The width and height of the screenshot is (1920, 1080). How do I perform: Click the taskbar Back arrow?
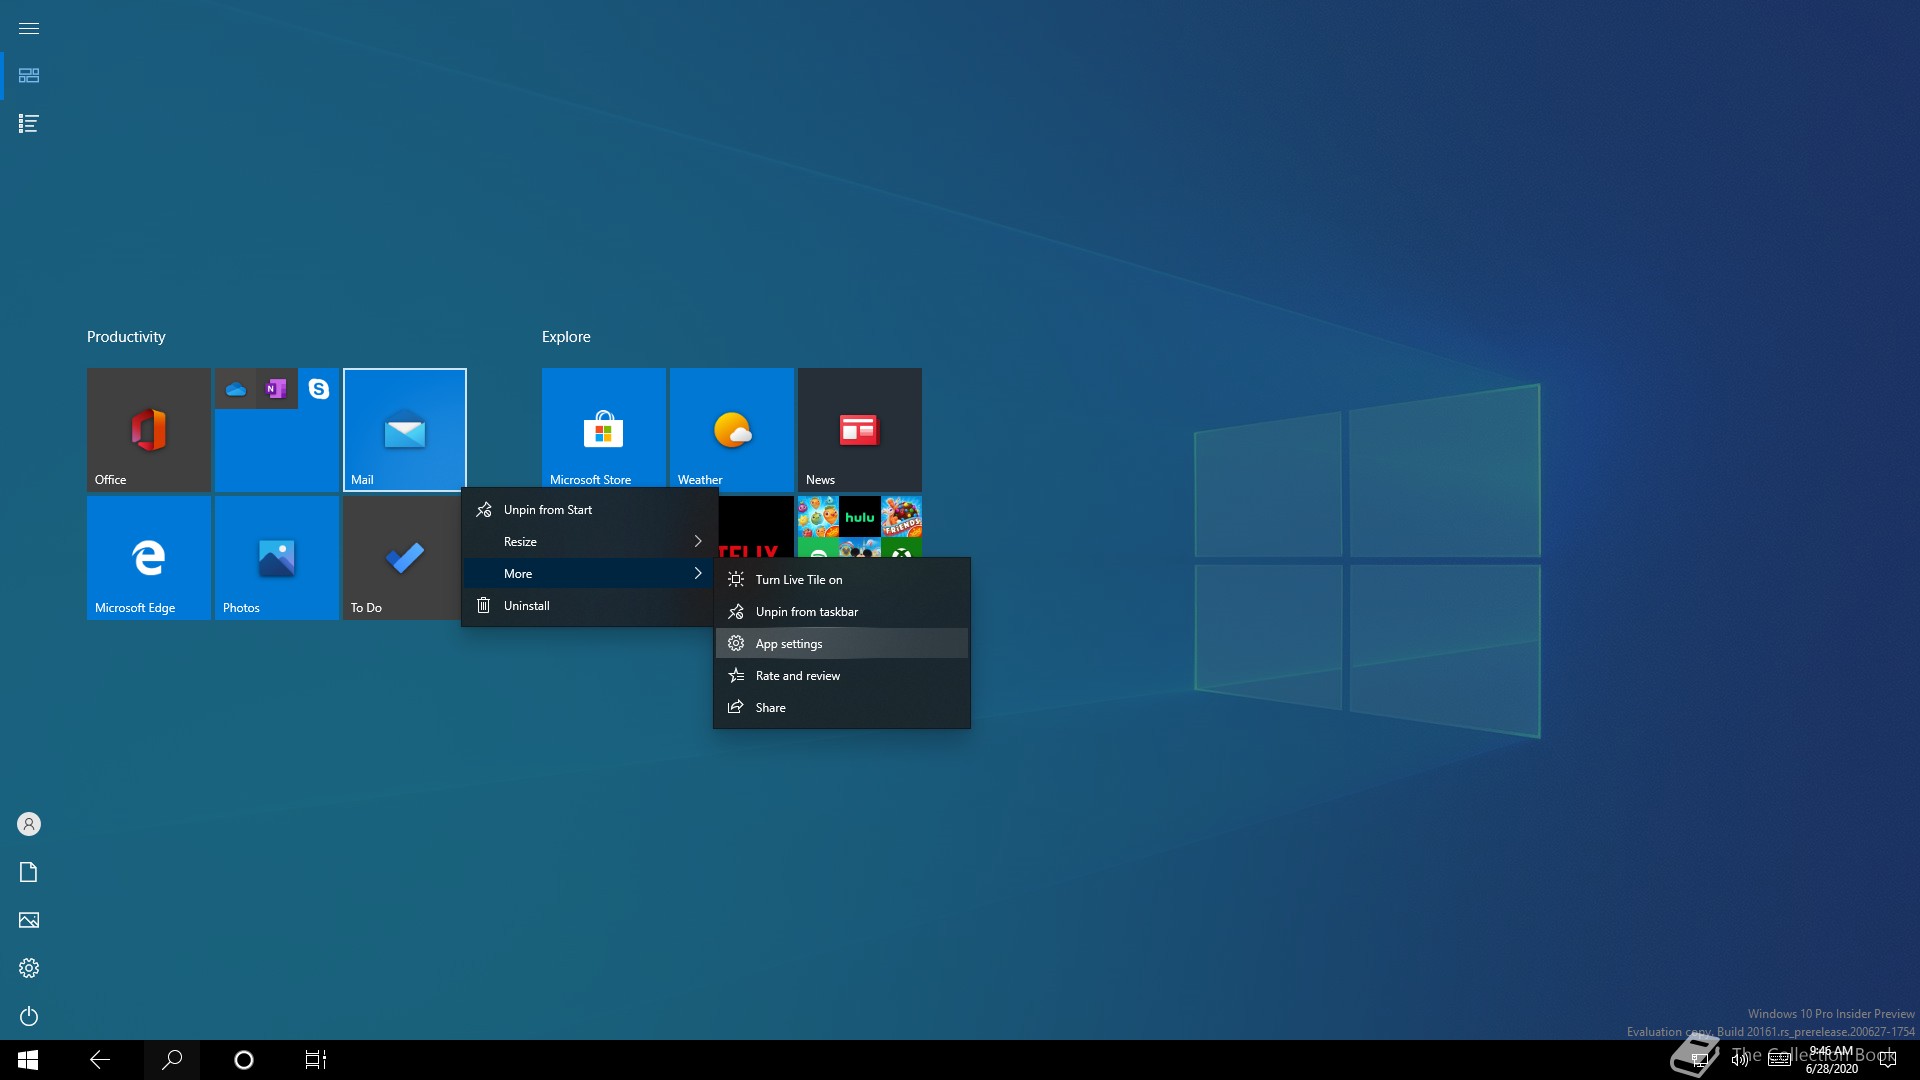[100, 1060]
